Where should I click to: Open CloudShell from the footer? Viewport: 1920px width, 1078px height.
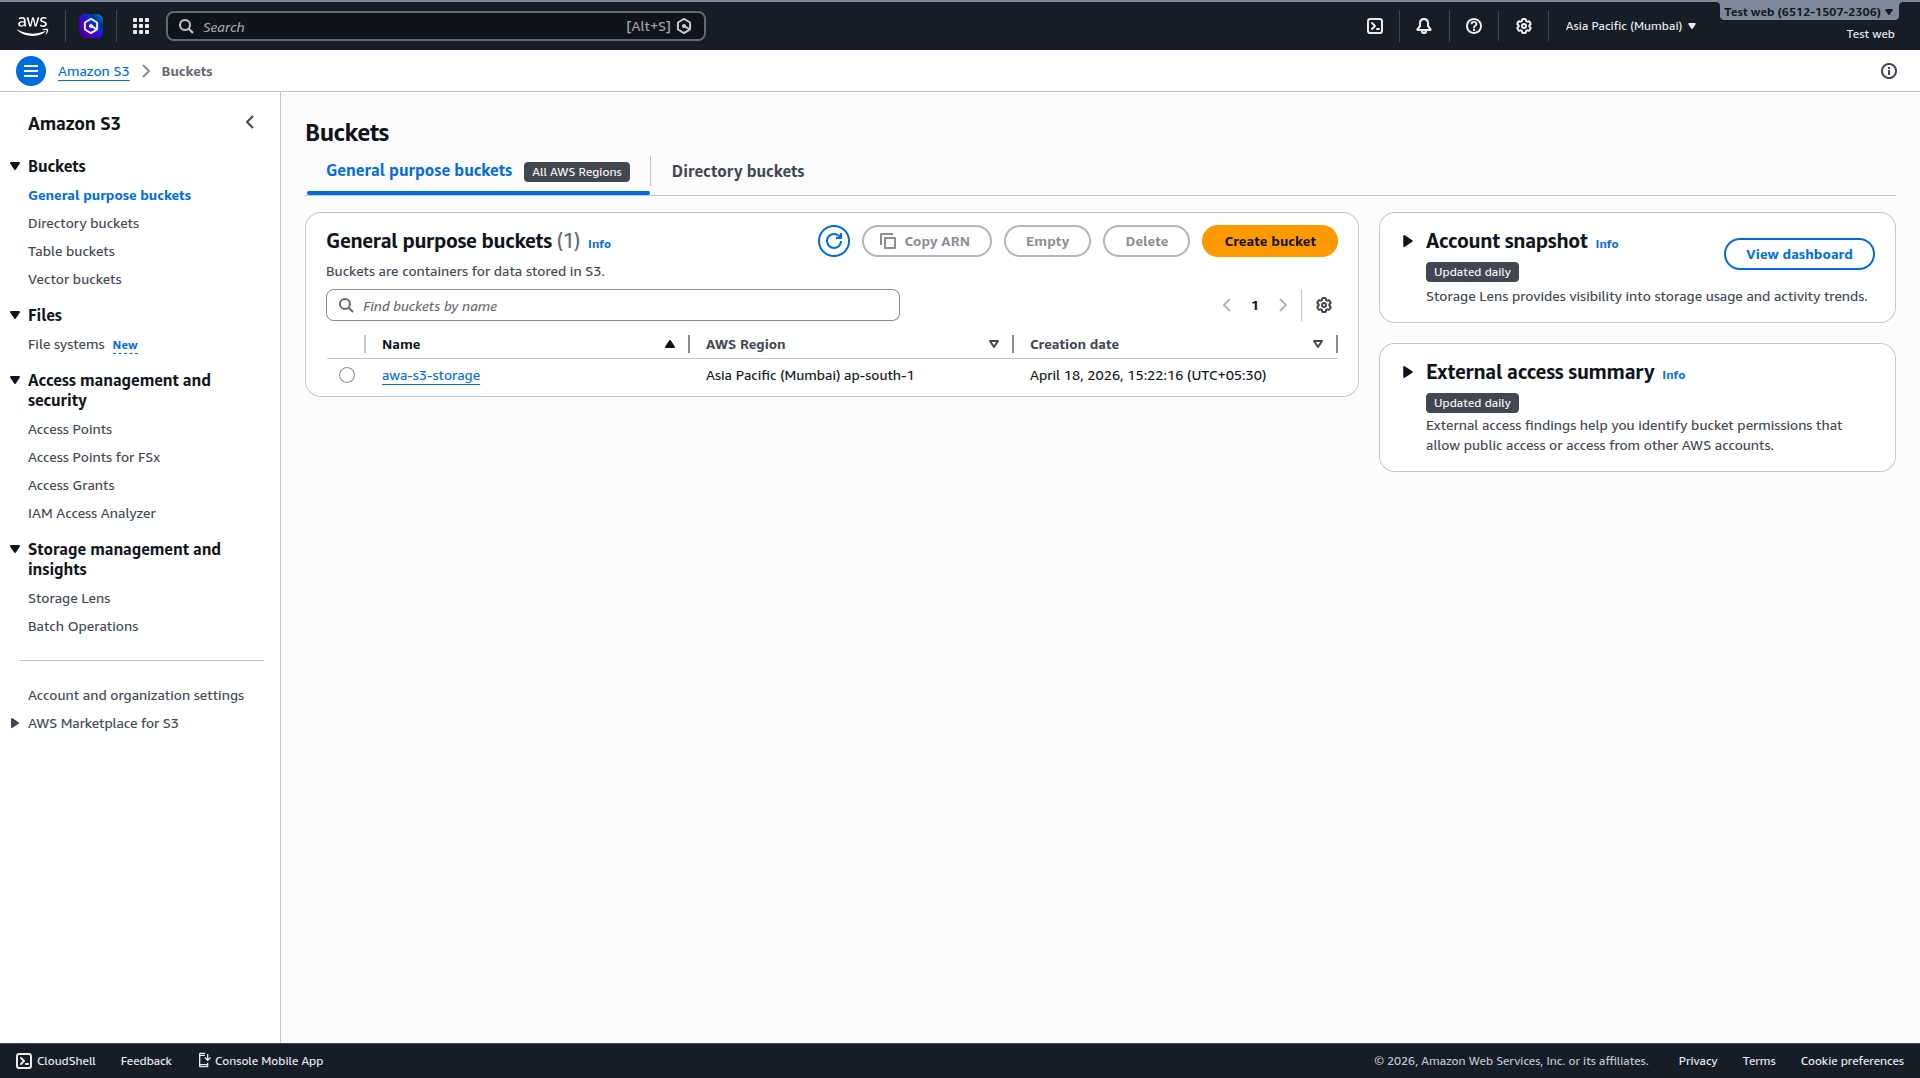[x=56, y=1061]
